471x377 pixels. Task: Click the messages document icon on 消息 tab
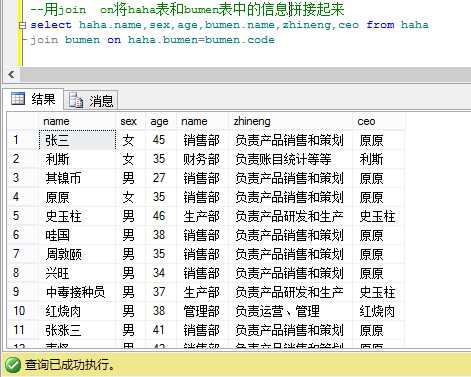tap(76, 100)
